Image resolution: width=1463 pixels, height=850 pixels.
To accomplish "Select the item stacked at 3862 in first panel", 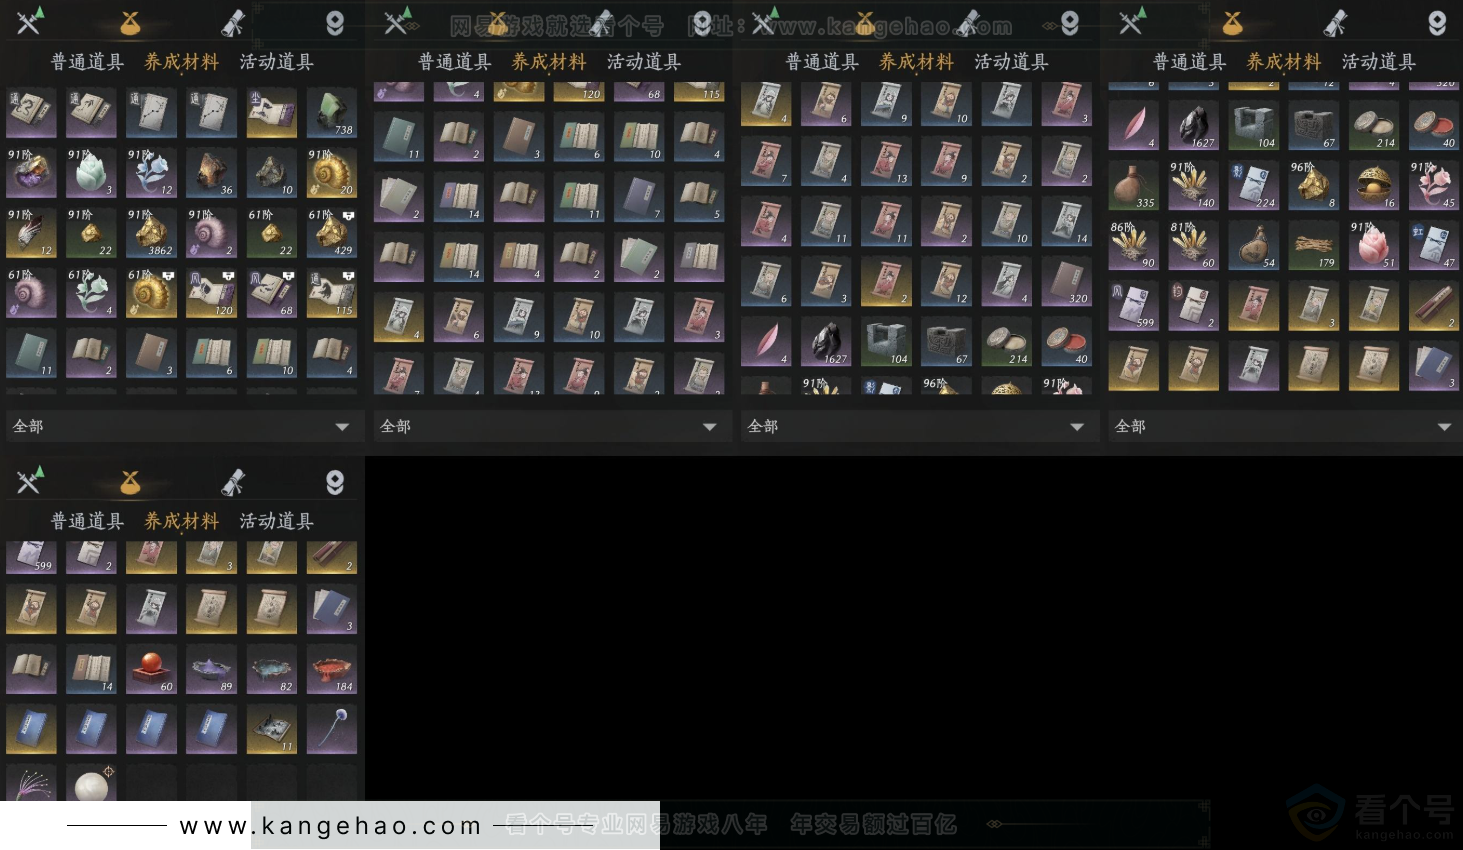I will tap(151, 233).
